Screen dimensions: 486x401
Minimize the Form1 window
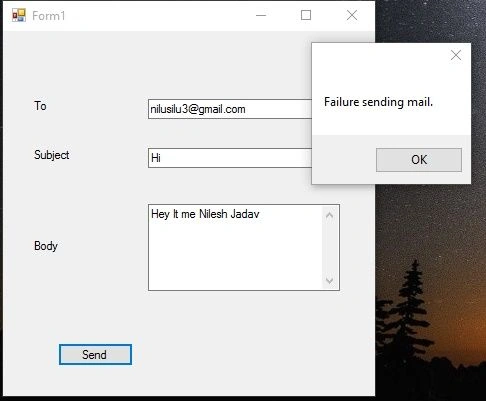[x=261, y=15]
